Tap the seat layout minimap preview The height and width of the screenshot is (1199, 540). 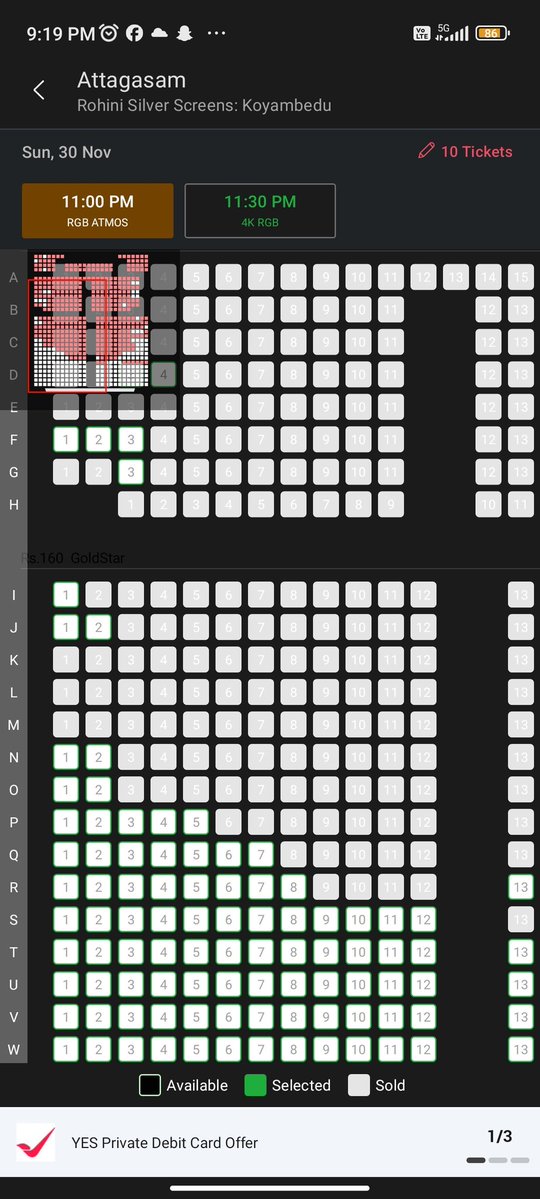click(x=90, y=323)
